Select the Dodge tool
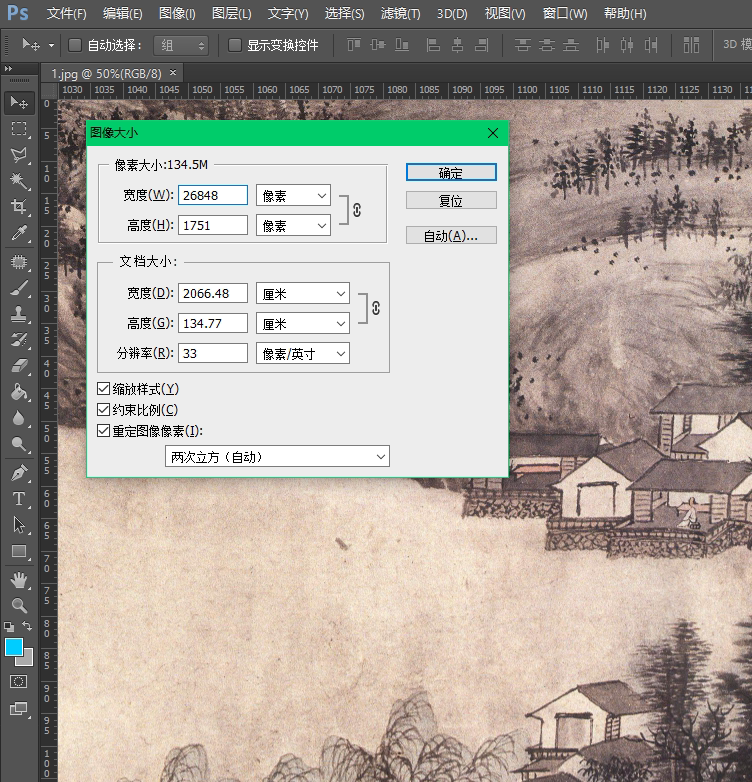 (x=19, y=444)
